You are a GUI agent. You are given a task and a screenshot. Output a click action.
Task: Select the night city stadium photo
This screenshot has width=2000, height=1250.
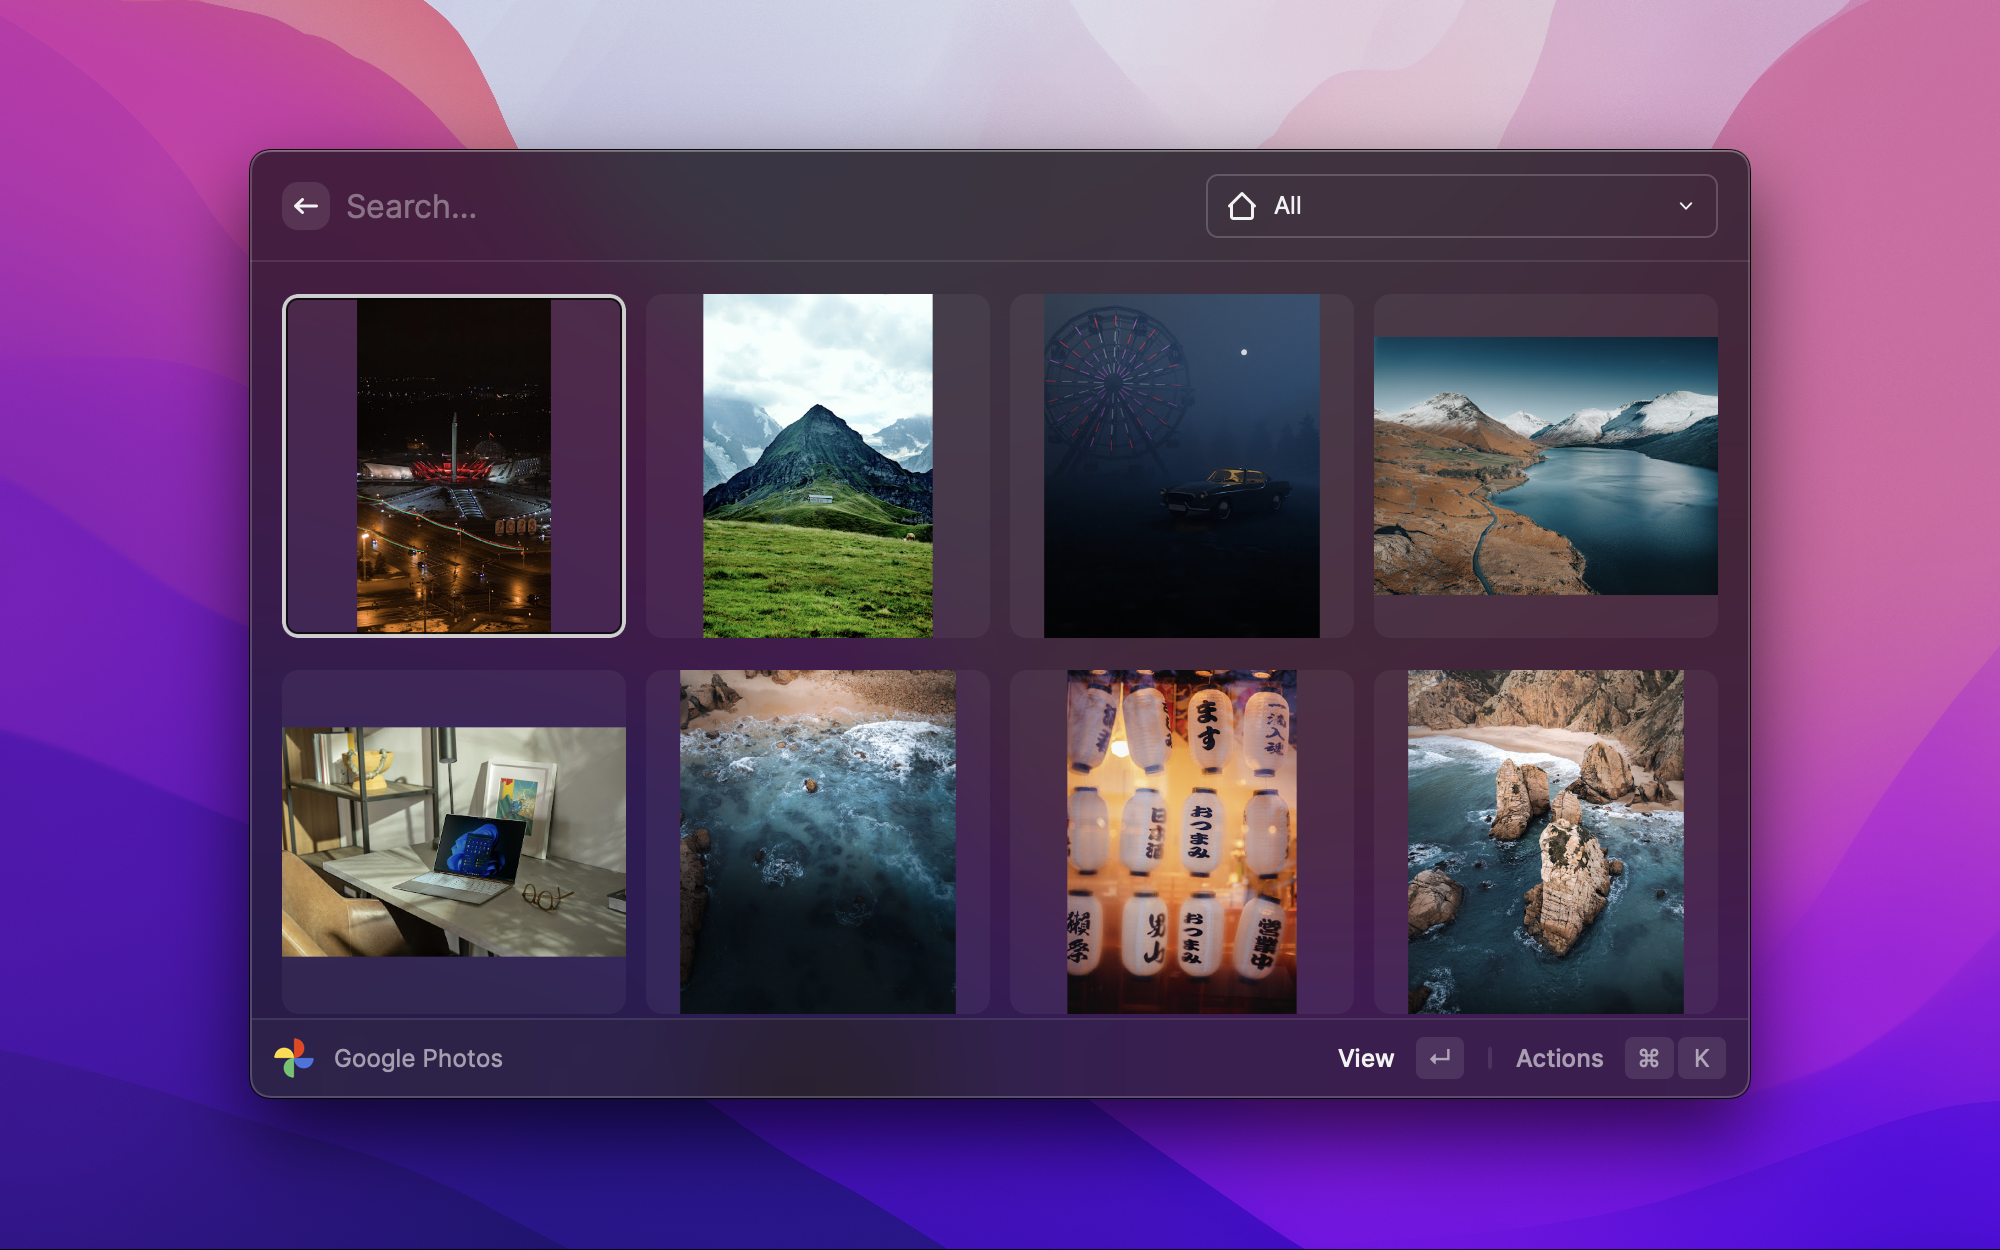coord(454,466)
